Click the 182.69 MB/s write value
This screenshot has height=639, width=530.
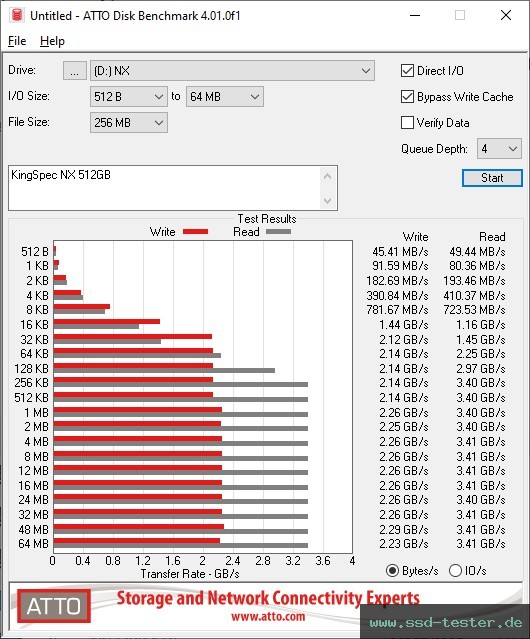[397, 281]
